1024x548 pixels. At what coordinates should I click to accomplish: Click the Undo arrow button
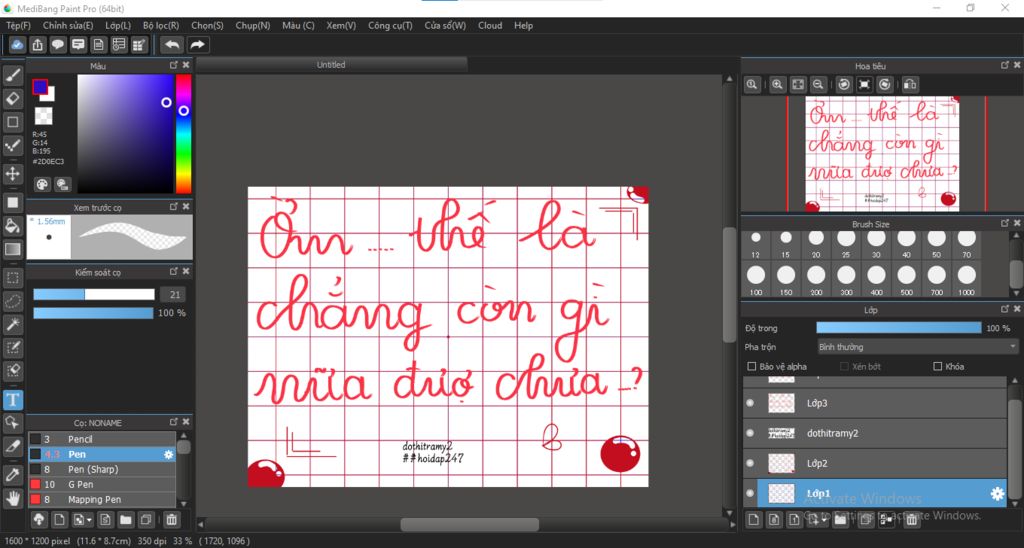click(x=172, y=44)
